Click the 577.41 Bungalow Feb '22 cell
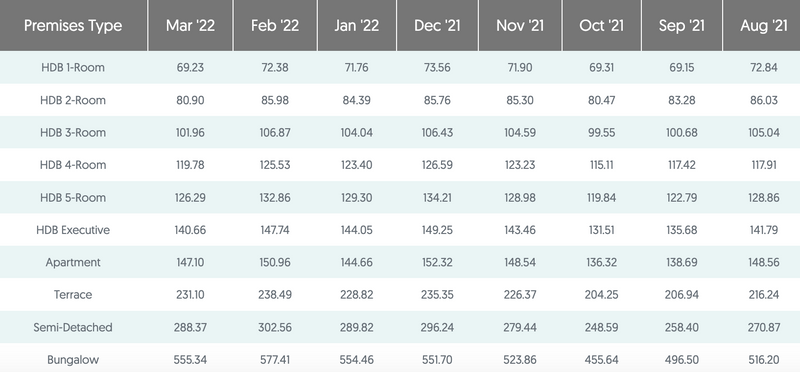 [x=275, y=360]
